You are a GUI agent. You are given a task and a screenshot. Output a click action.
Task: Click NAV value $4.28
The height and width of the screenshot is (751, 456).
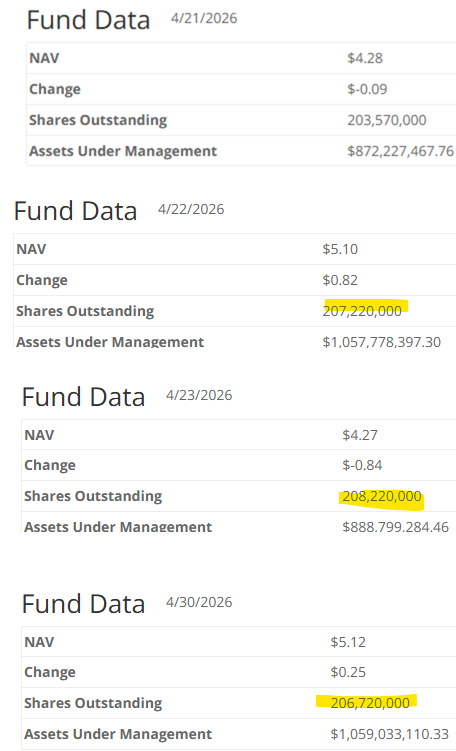coord(365,58)
